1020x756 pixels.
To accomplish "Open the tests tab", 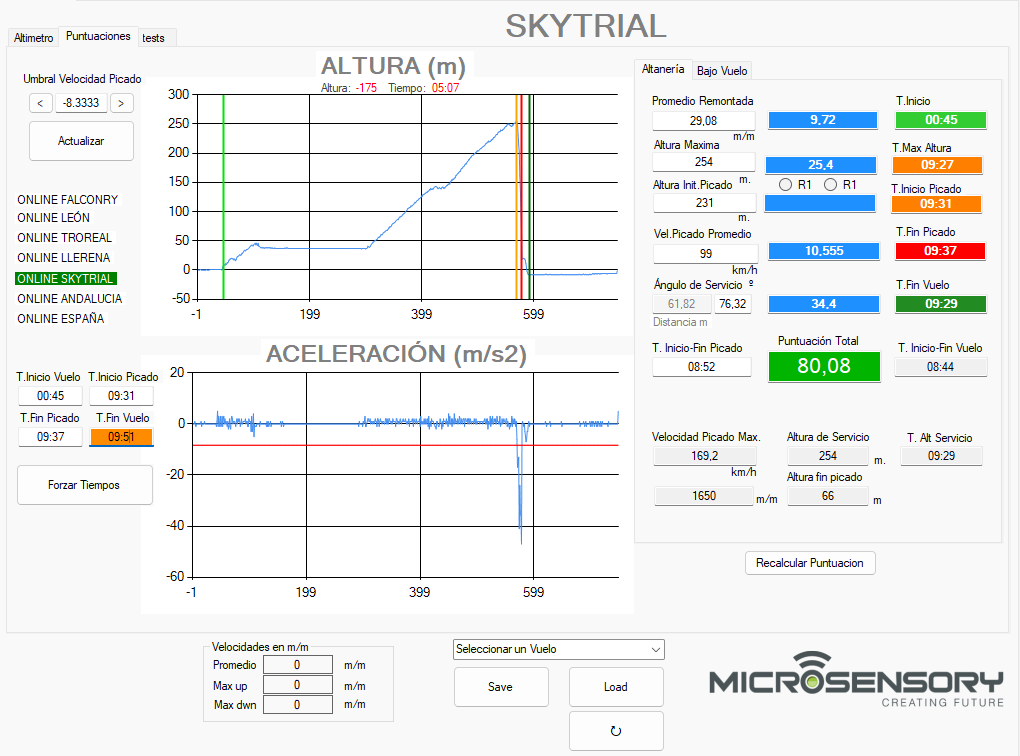I will click(154, 38).
